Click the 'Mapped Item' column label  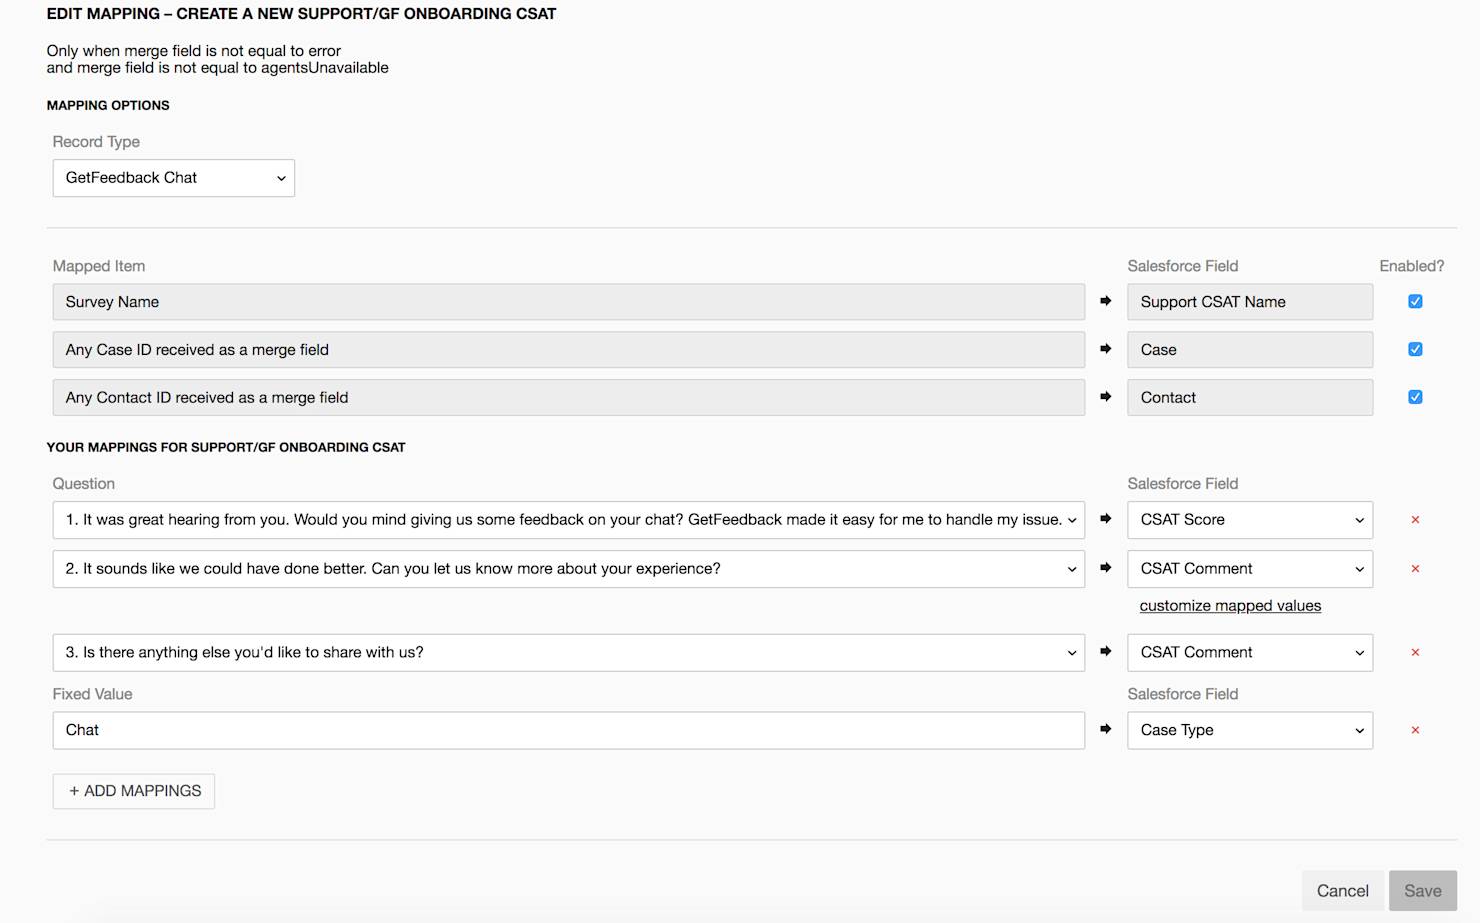pos(99,266)
